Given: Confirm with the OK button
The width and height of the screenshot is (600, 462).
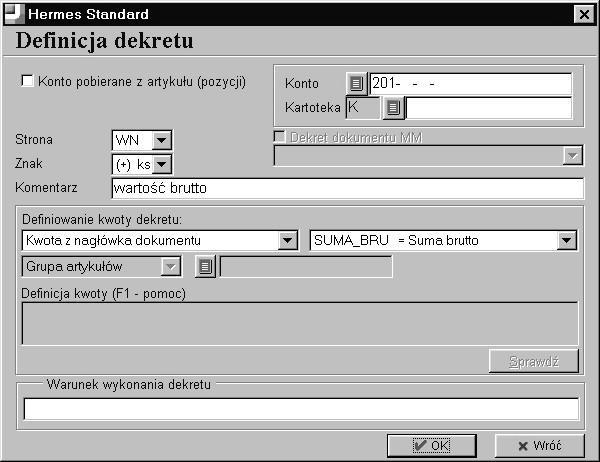Looking at the screenshot, I should [x=432, y=446].
